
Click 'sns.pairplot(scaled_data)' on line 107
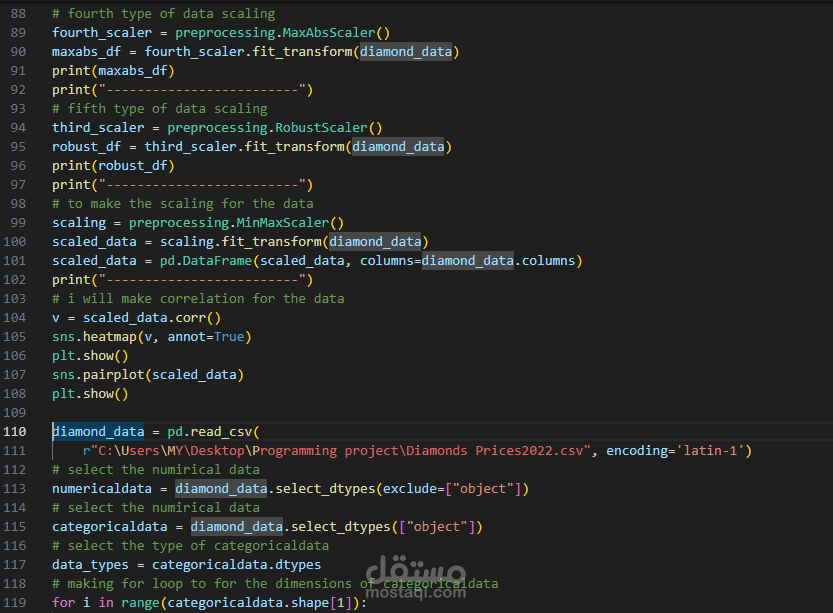tap(148, 375)
